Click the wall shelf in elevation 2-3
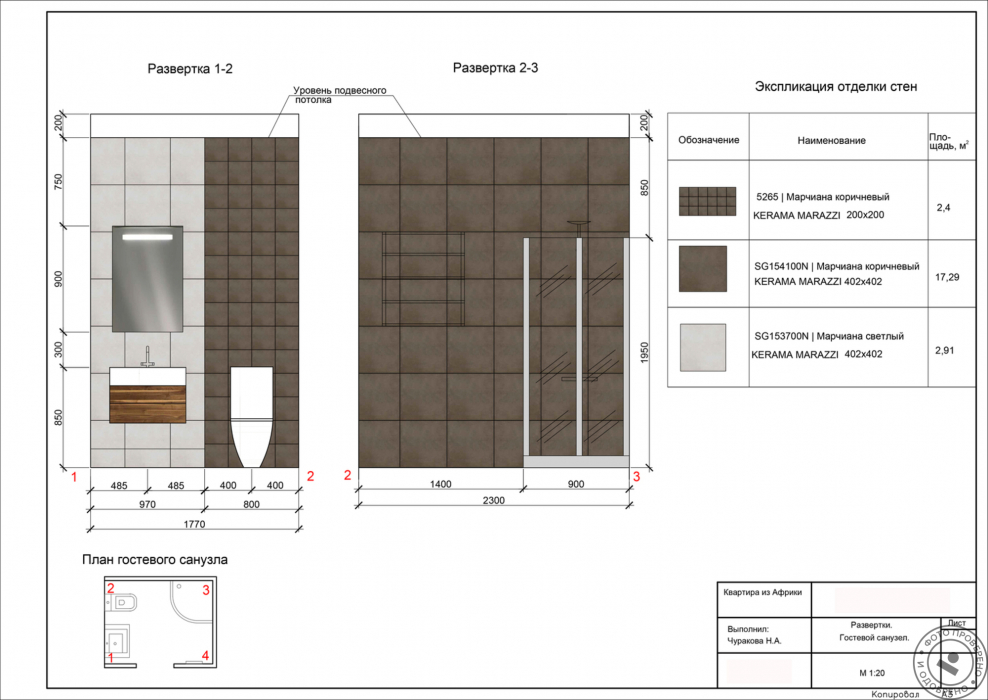Image resolution: width=988 pixels, height=700 pixels. coord(424,280)
